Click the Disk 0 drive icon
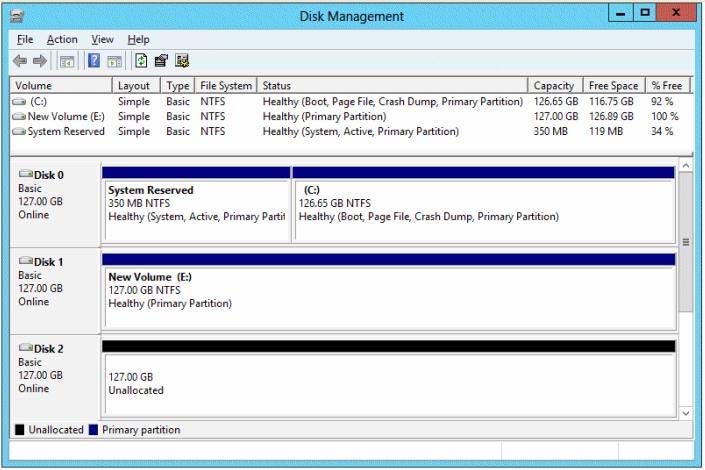705x470 pixels. point(26,174)
